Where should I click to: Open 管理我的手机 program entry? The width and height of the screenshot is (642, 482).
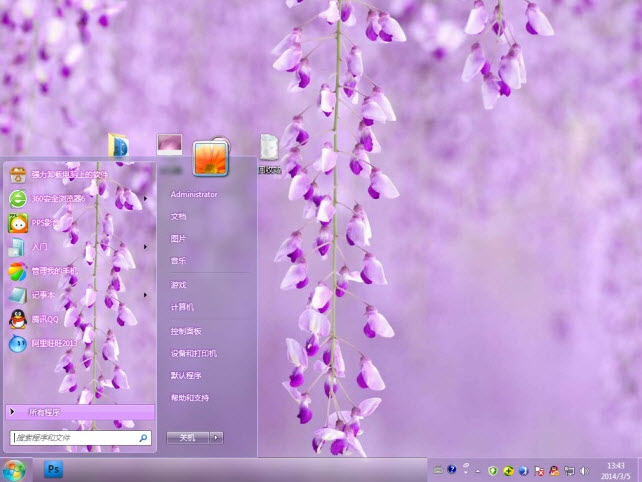click(x=54, y=271)
